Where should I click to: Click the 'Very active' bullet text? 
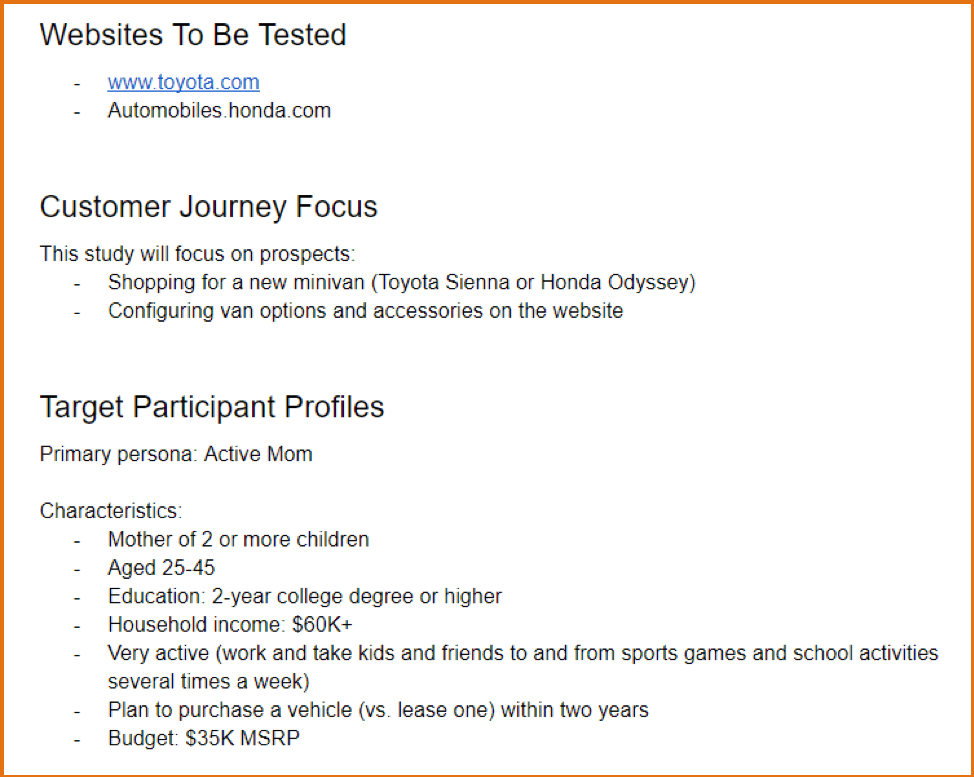pos(522,653)
